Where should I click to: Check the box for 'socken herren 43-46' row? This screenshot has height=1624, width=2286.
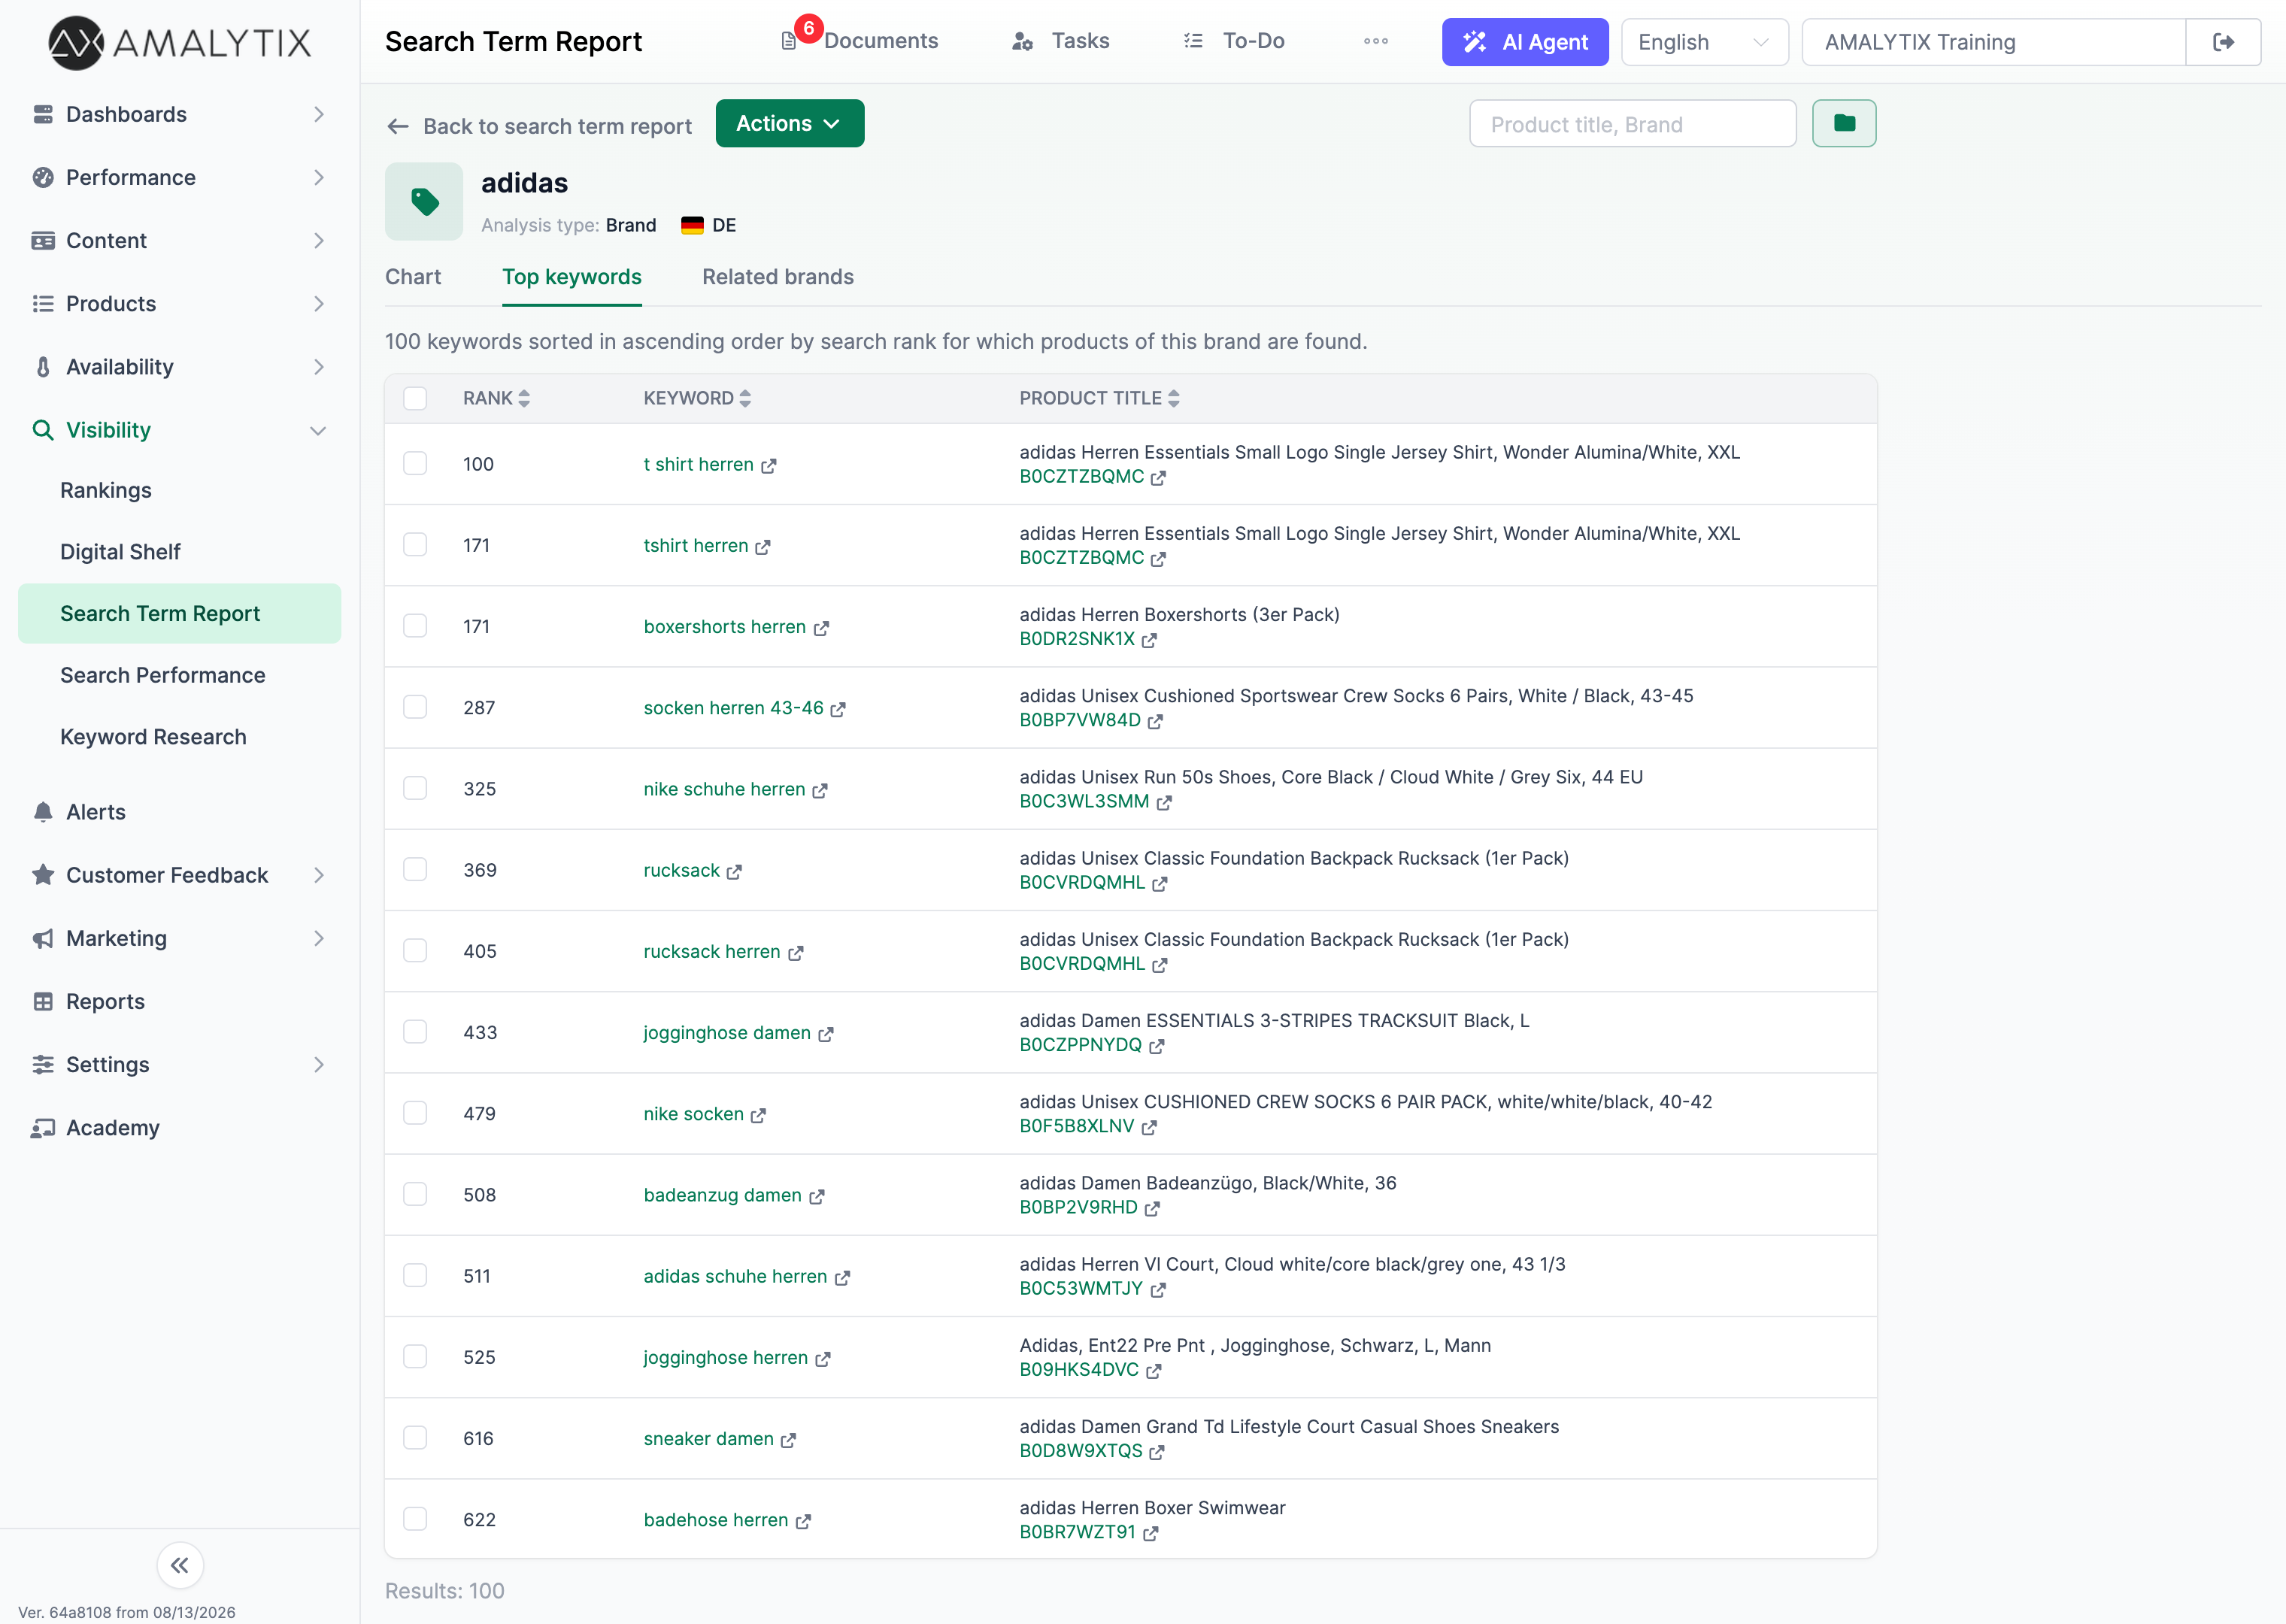point(415,707)
